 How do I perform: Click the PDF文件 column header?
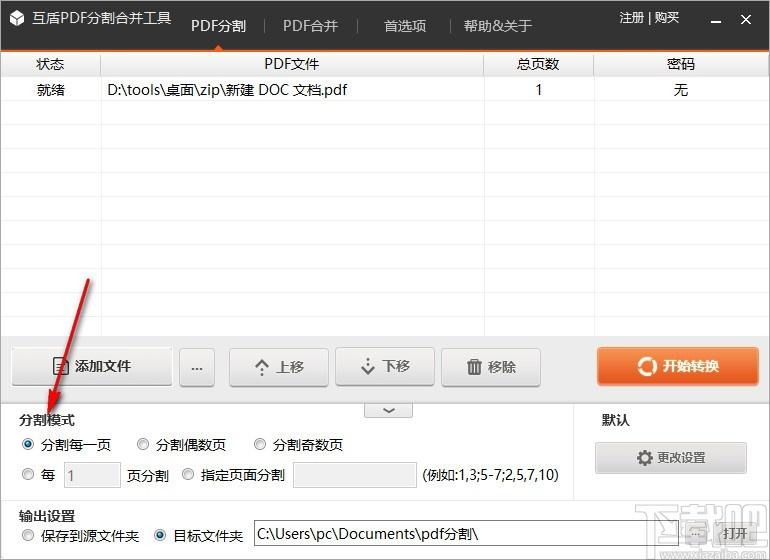point(292,64)
